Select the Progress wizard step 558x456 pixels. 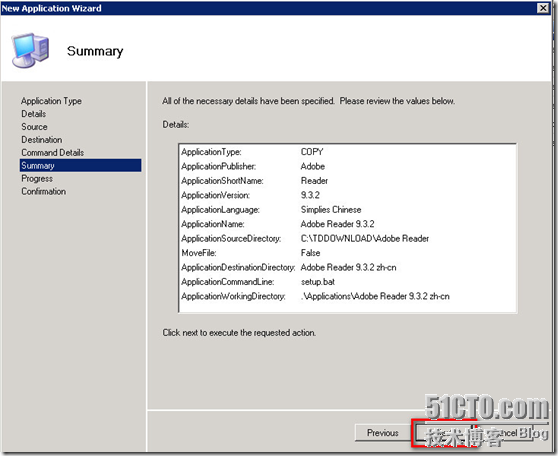pyautogui.click(x=37, y=178)
